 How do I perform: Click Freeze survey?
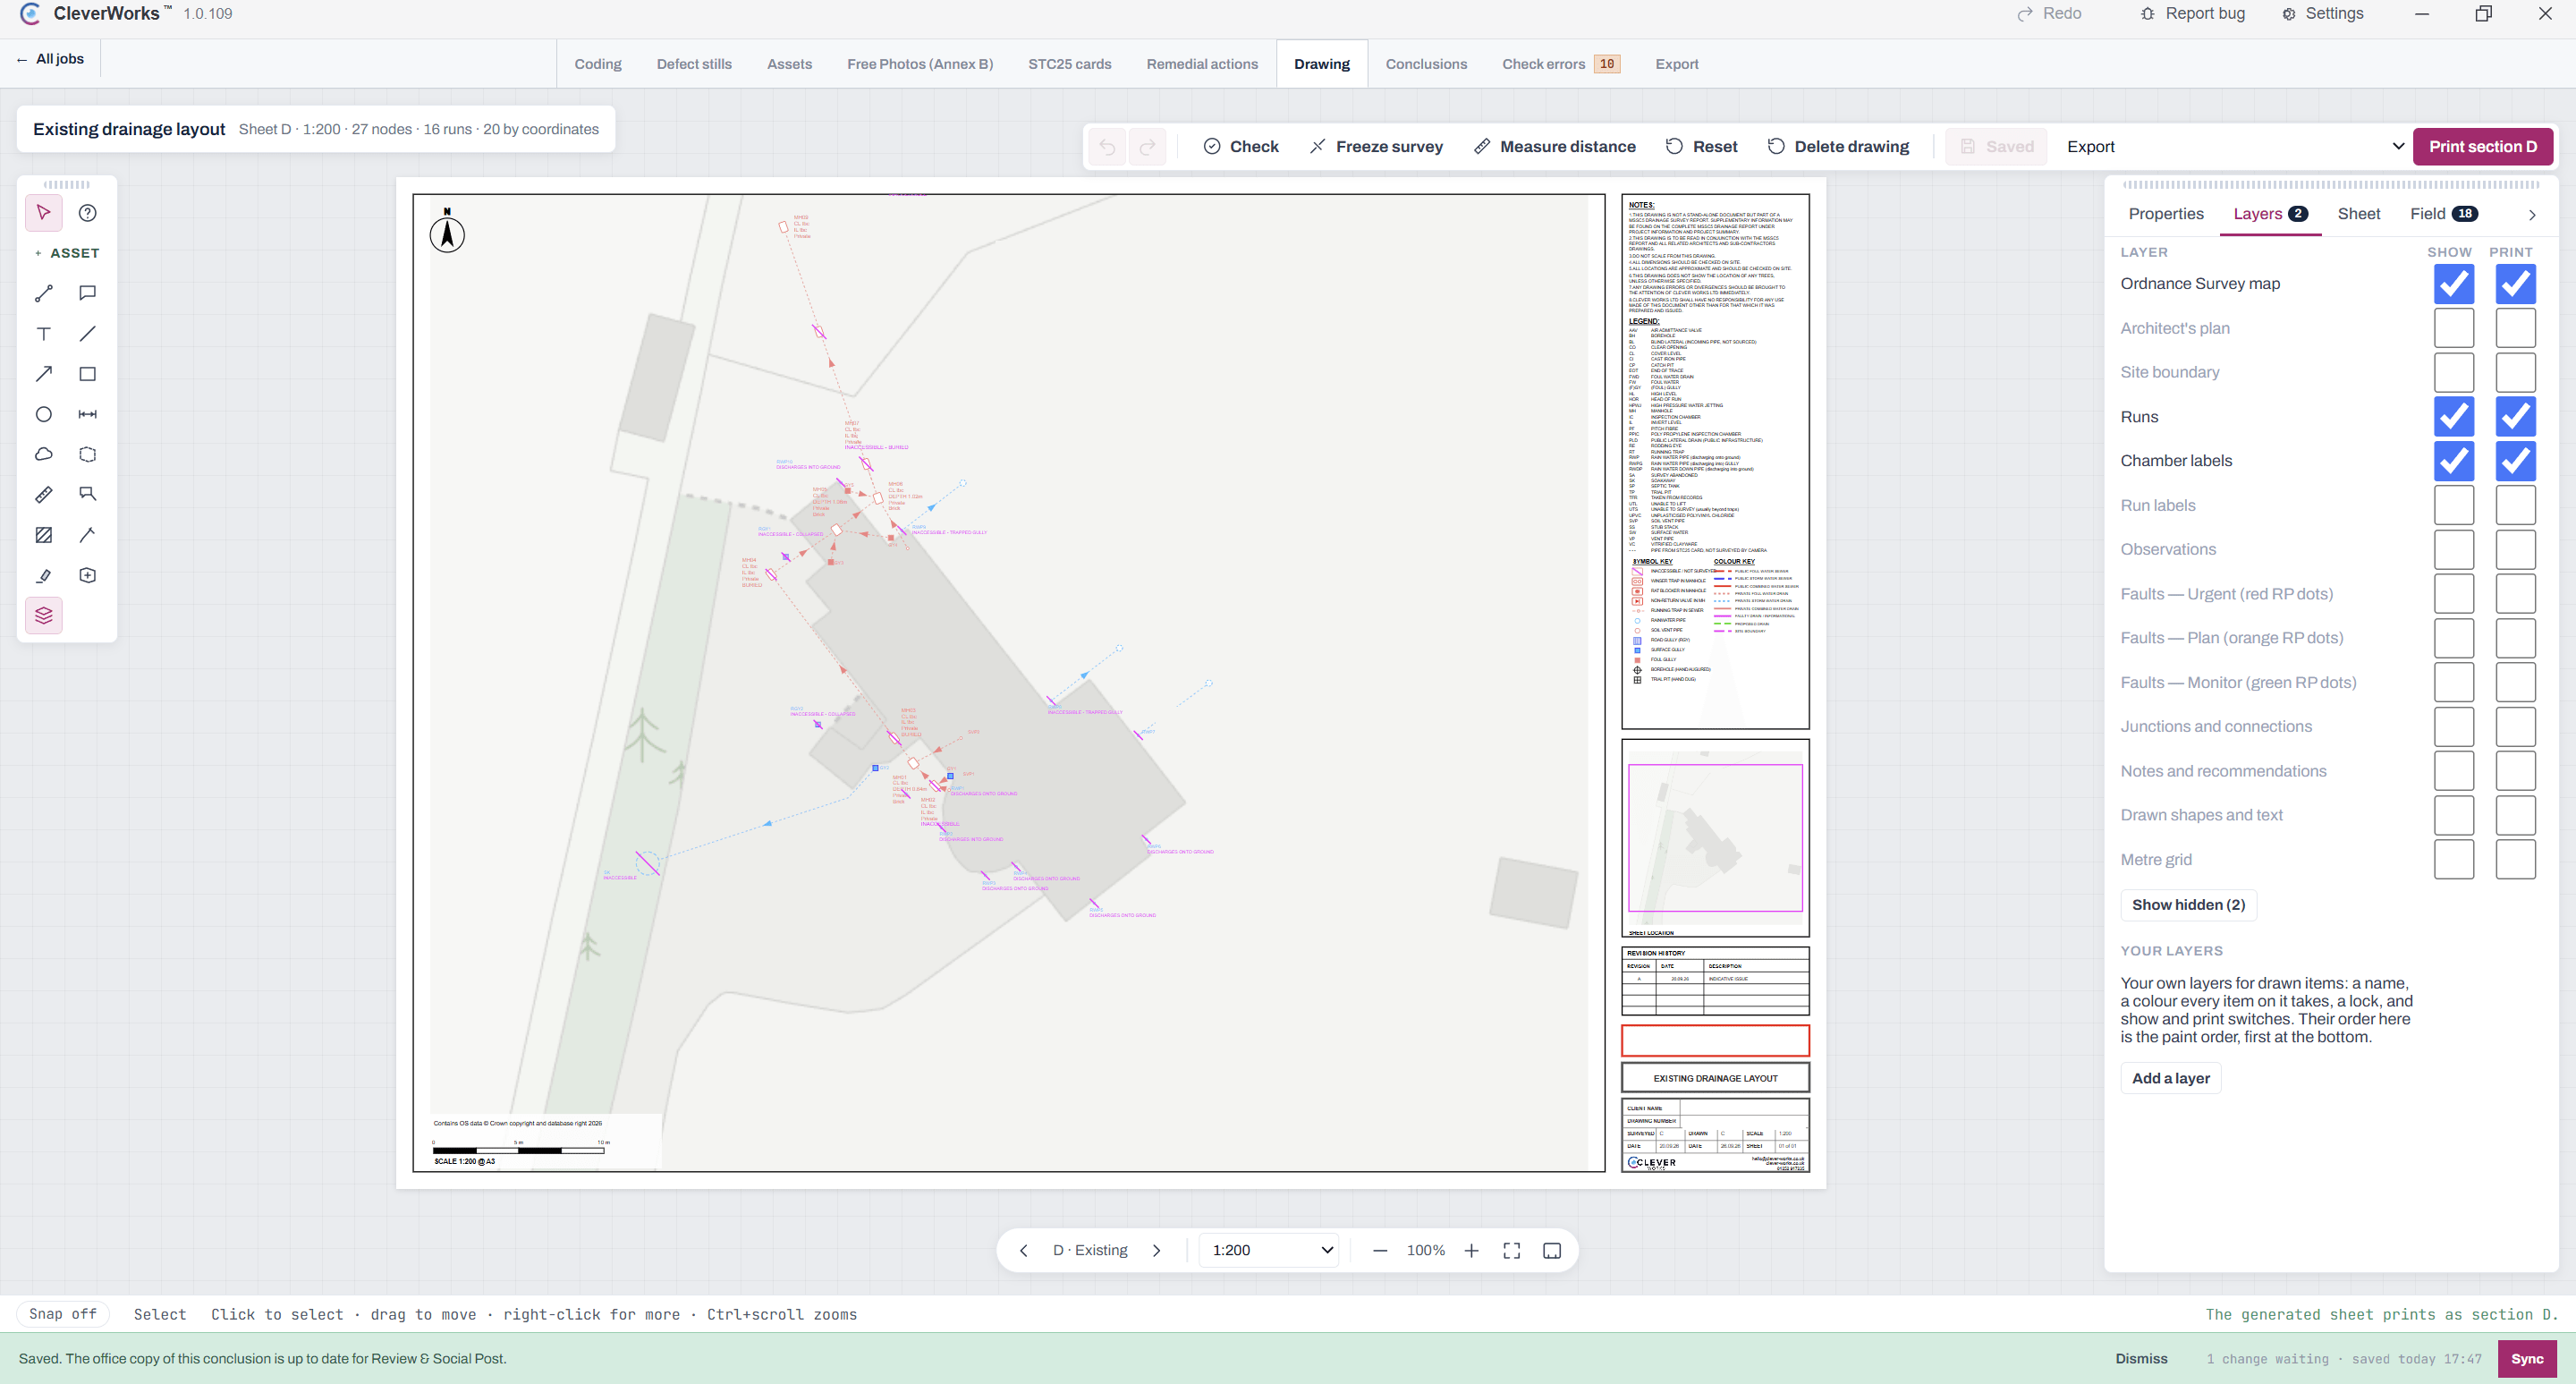tap(1377, 147)
